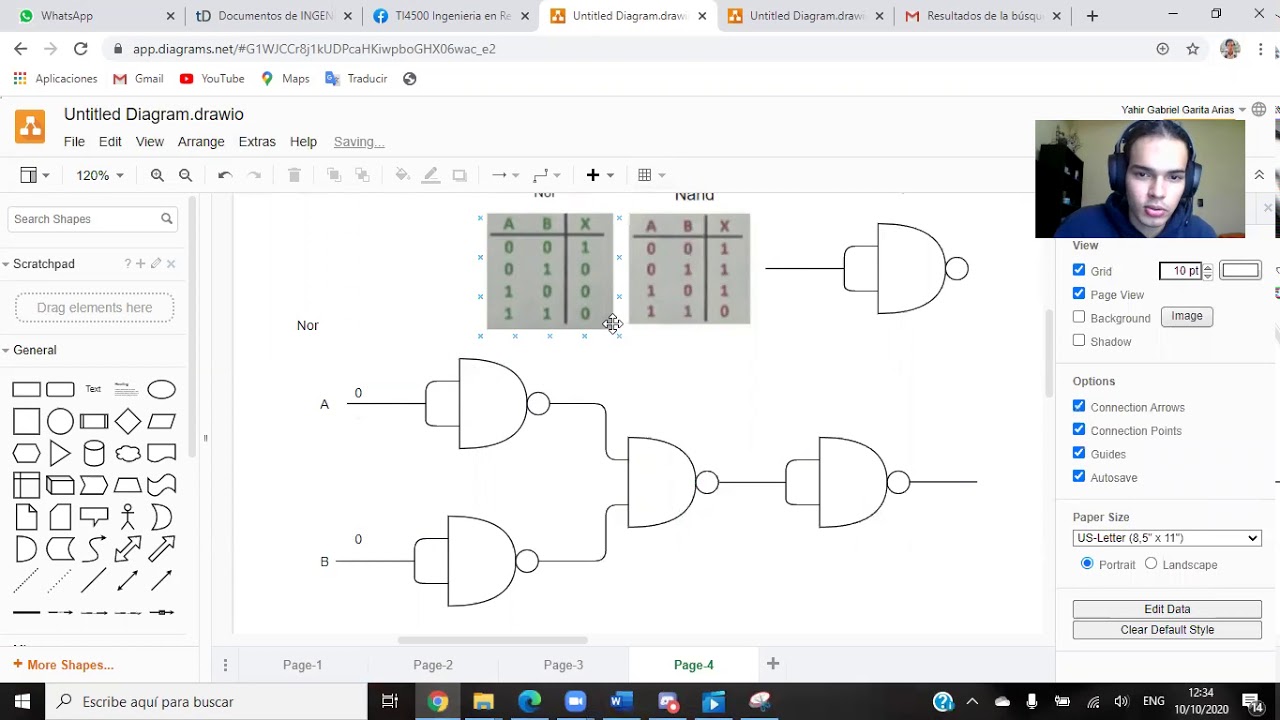The width and height of the screenshot is (1280, 720).
Task: Click the Scratchpad add plus icon
Action: [x=141, y=264]
